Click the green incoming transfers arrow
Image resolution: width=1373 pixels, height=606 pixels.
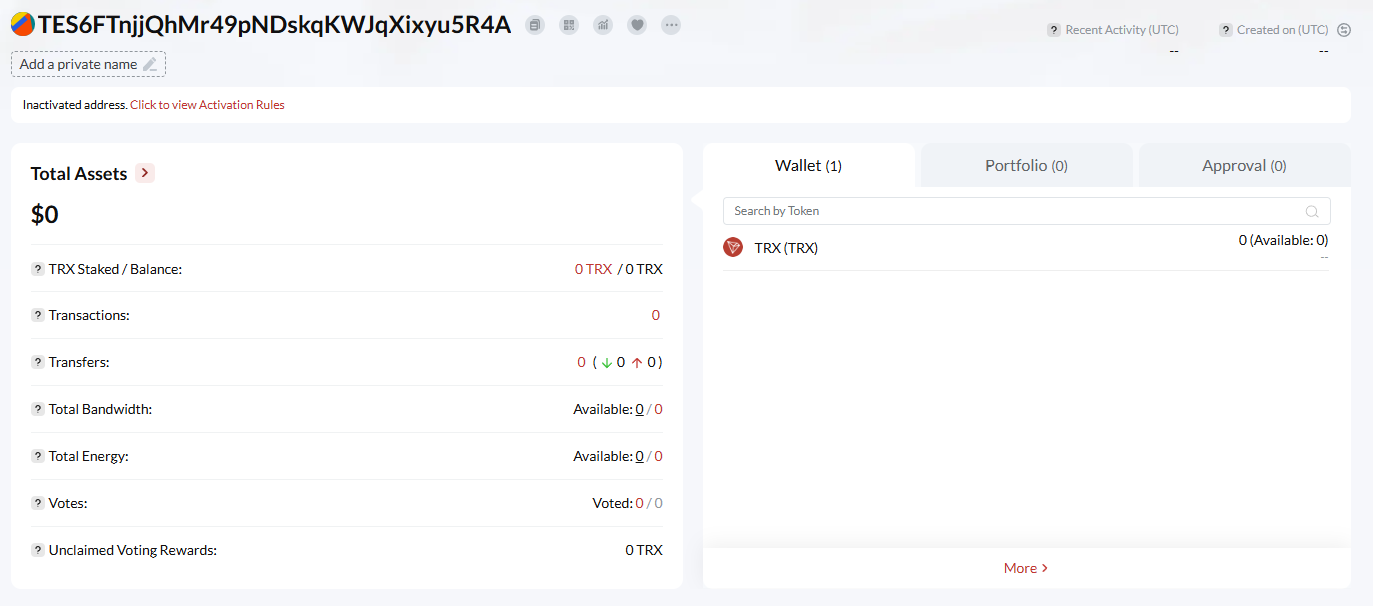click(x=606, y=362)
